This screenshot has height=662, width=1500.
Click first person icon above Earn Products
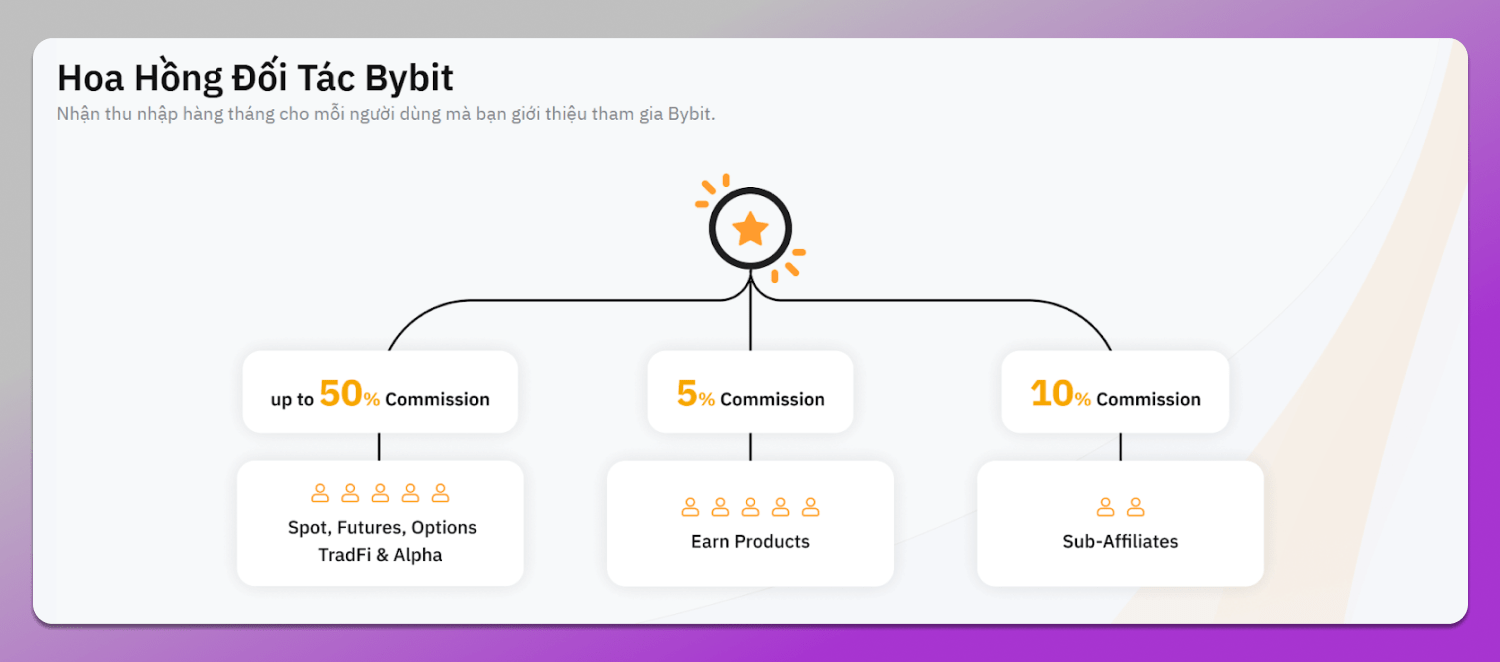(690, 507)
